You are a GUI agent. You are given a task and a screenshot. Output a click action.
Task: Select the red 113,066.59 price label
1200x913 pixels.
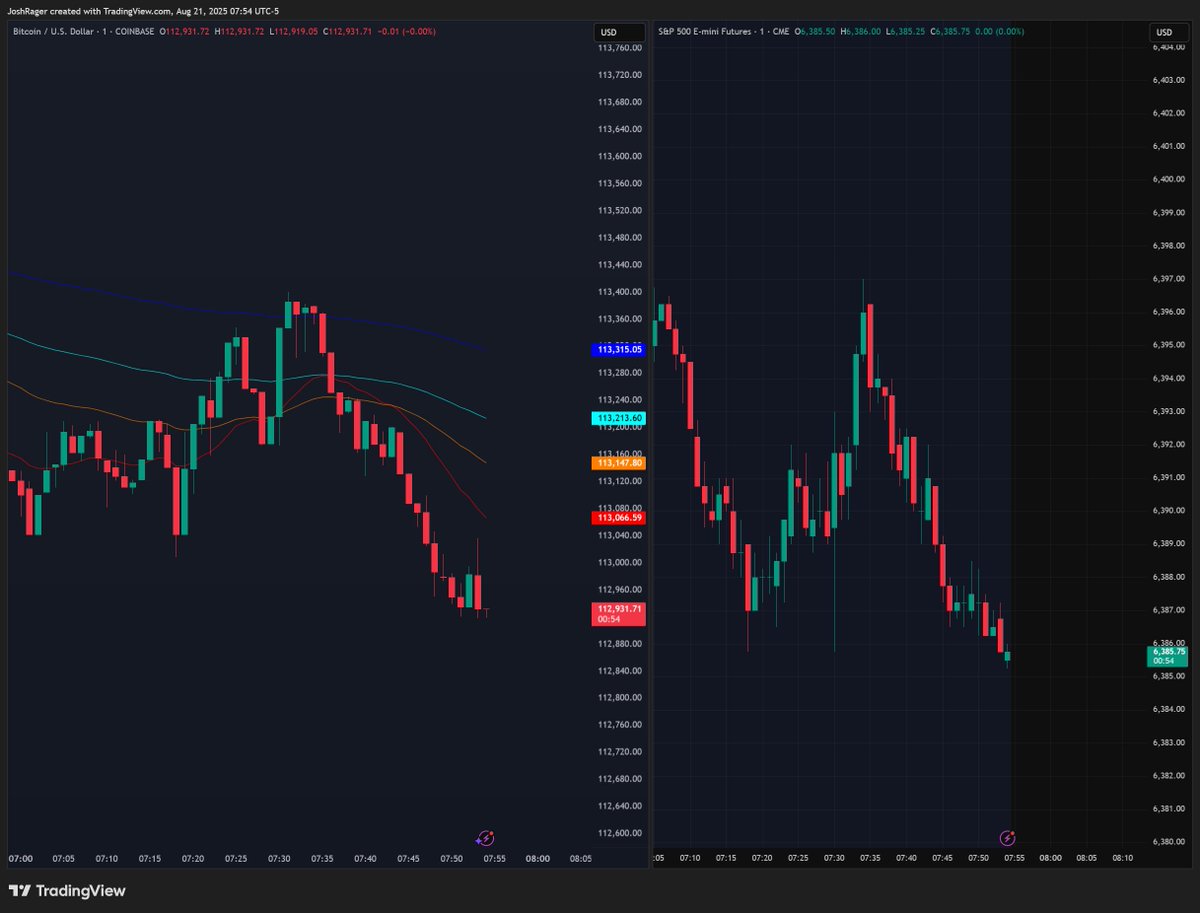[620, 518]
